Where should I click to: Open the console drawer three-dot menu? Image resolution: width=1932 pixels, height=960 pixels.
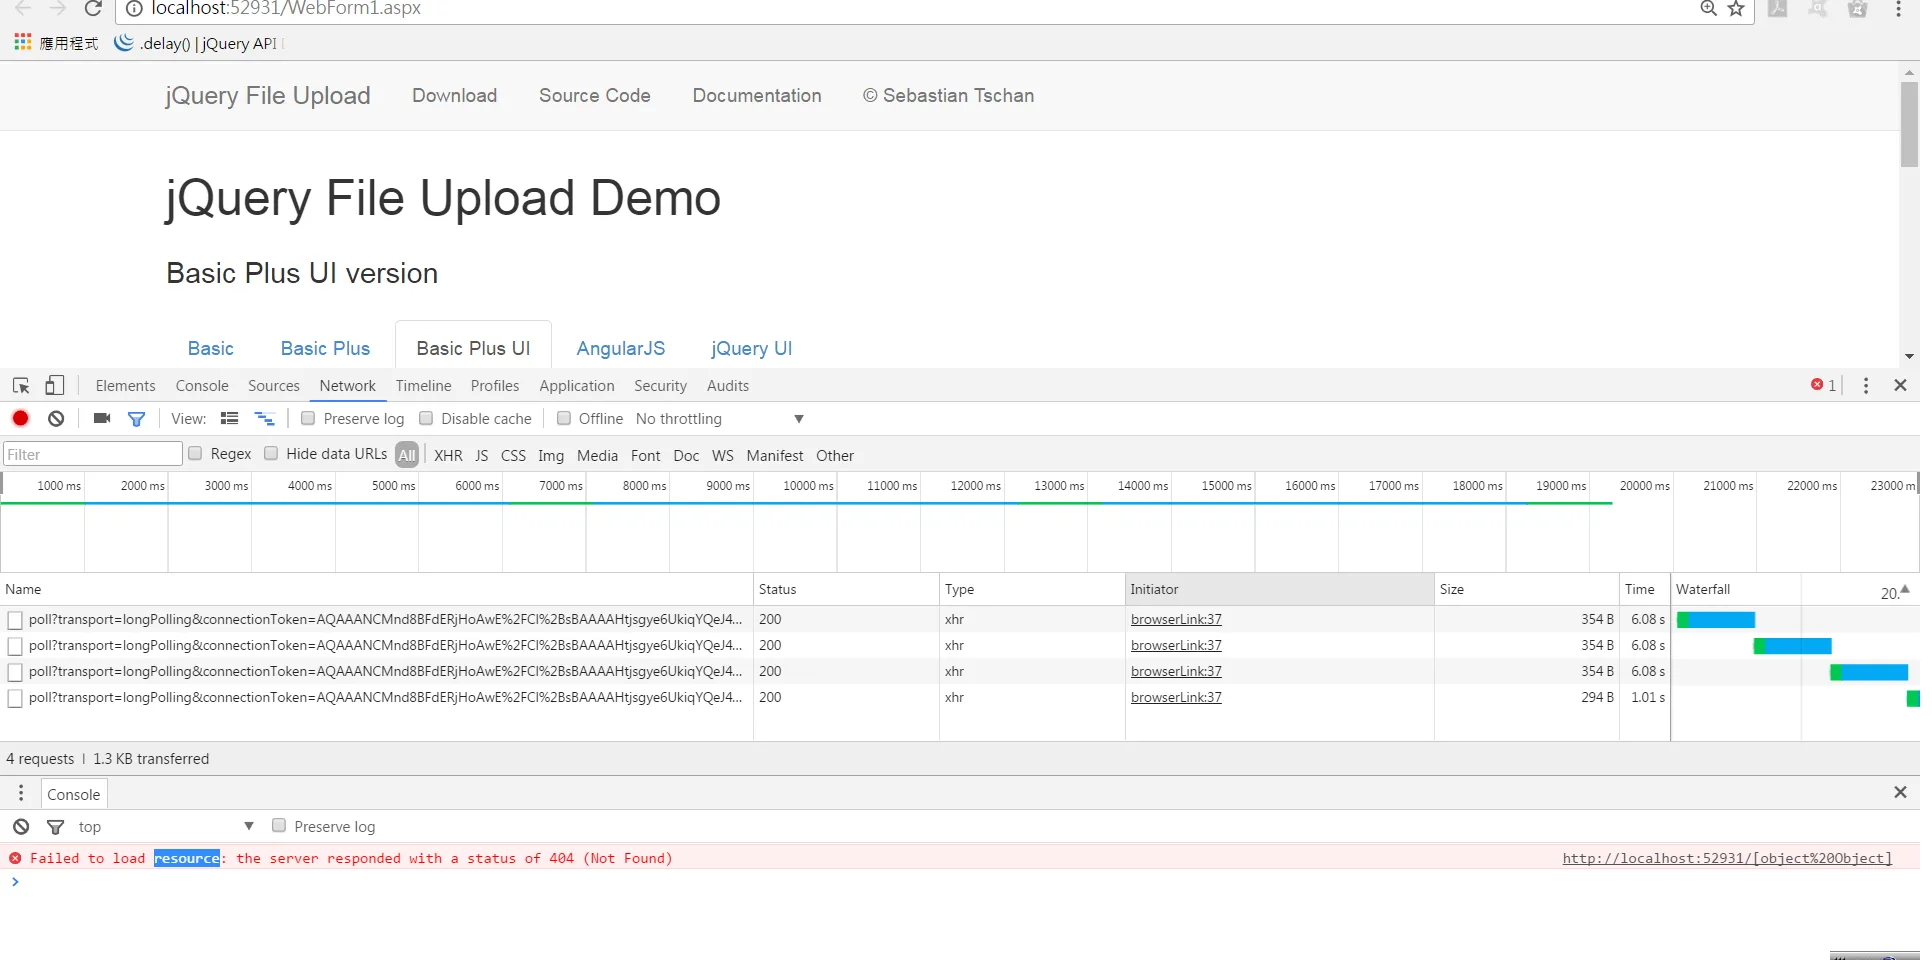(21, 793)
